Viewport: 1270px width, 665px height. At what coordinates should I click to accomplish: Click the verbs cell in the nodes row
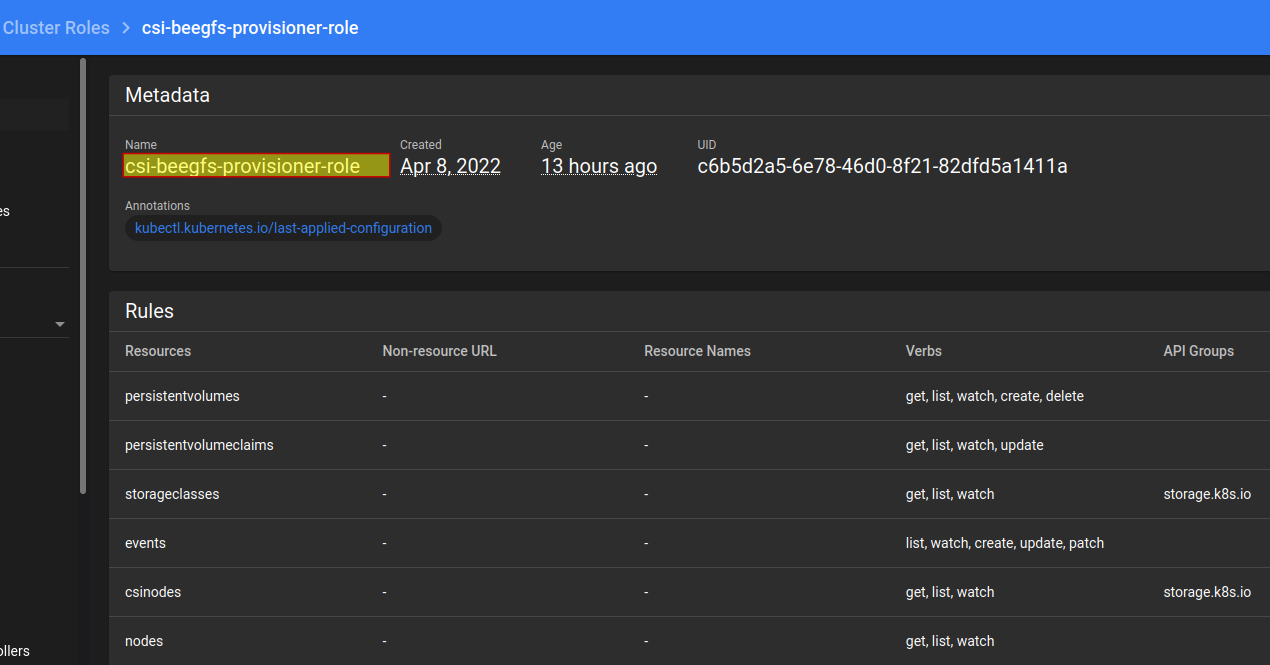coord(950,641)
